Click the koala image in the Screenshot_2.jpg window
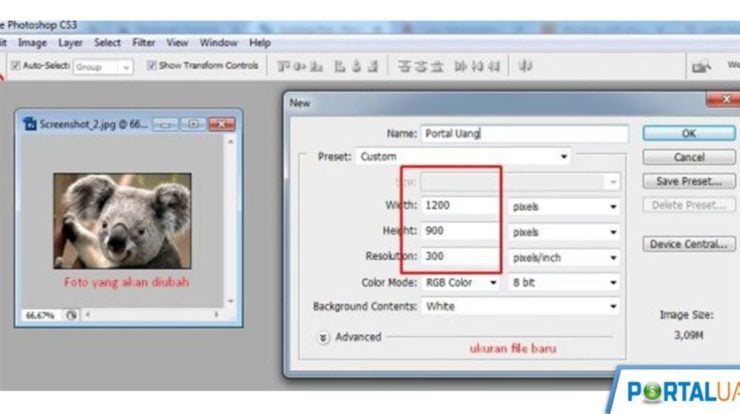Screen dimensions: 740x414 click(x=122, y=221)
